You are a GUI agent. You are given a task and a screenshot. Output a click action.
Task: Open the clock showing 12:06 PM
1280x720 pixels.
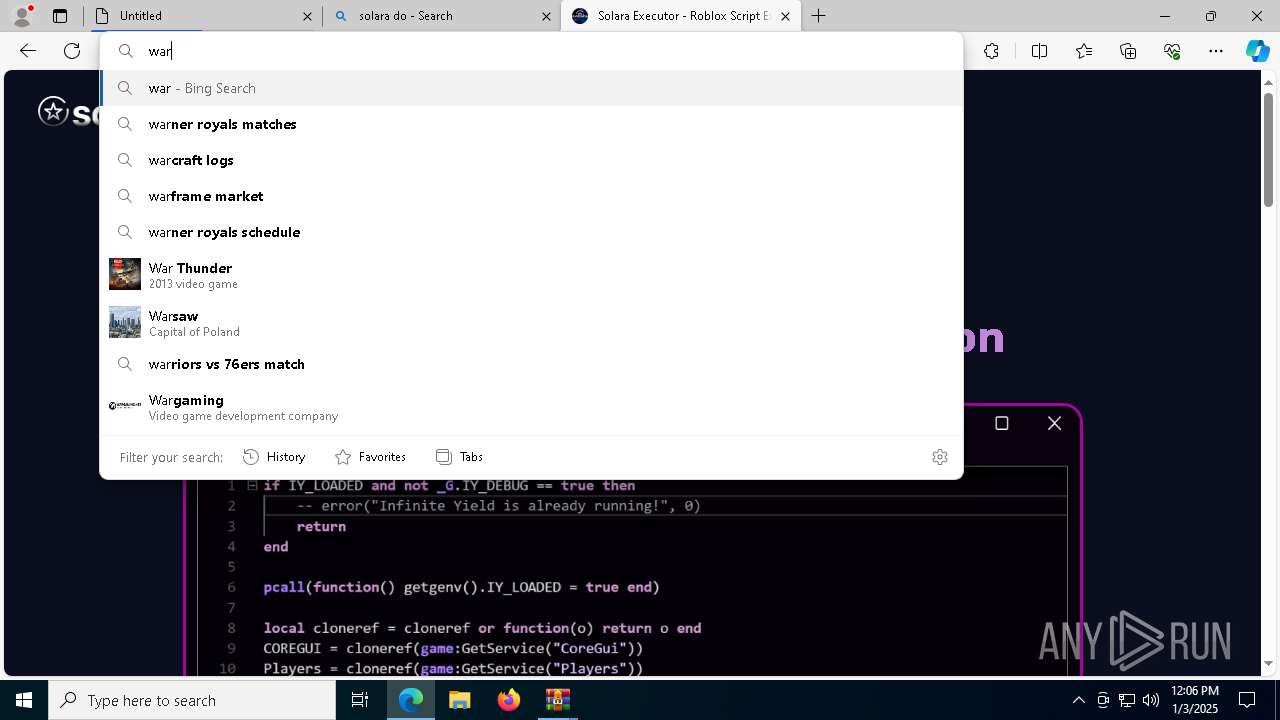[1194, 700]
